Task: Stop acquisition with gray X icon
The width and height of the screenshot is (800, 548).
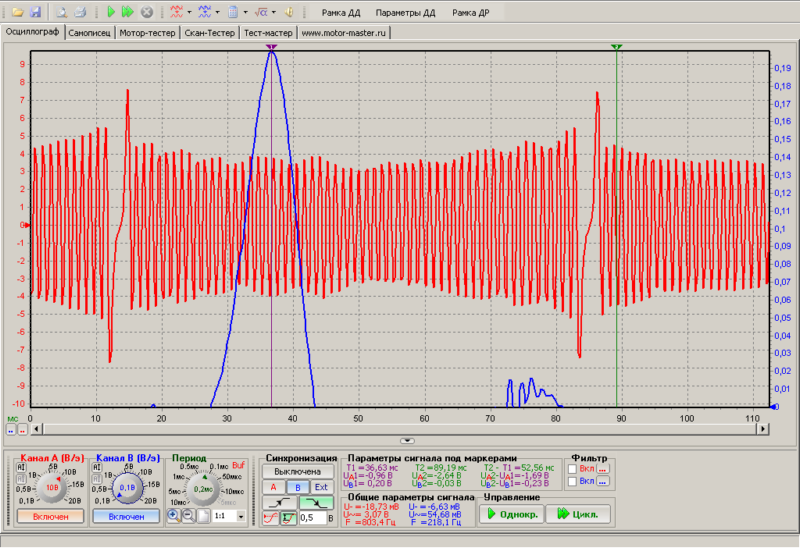Action: click(146, 12)
